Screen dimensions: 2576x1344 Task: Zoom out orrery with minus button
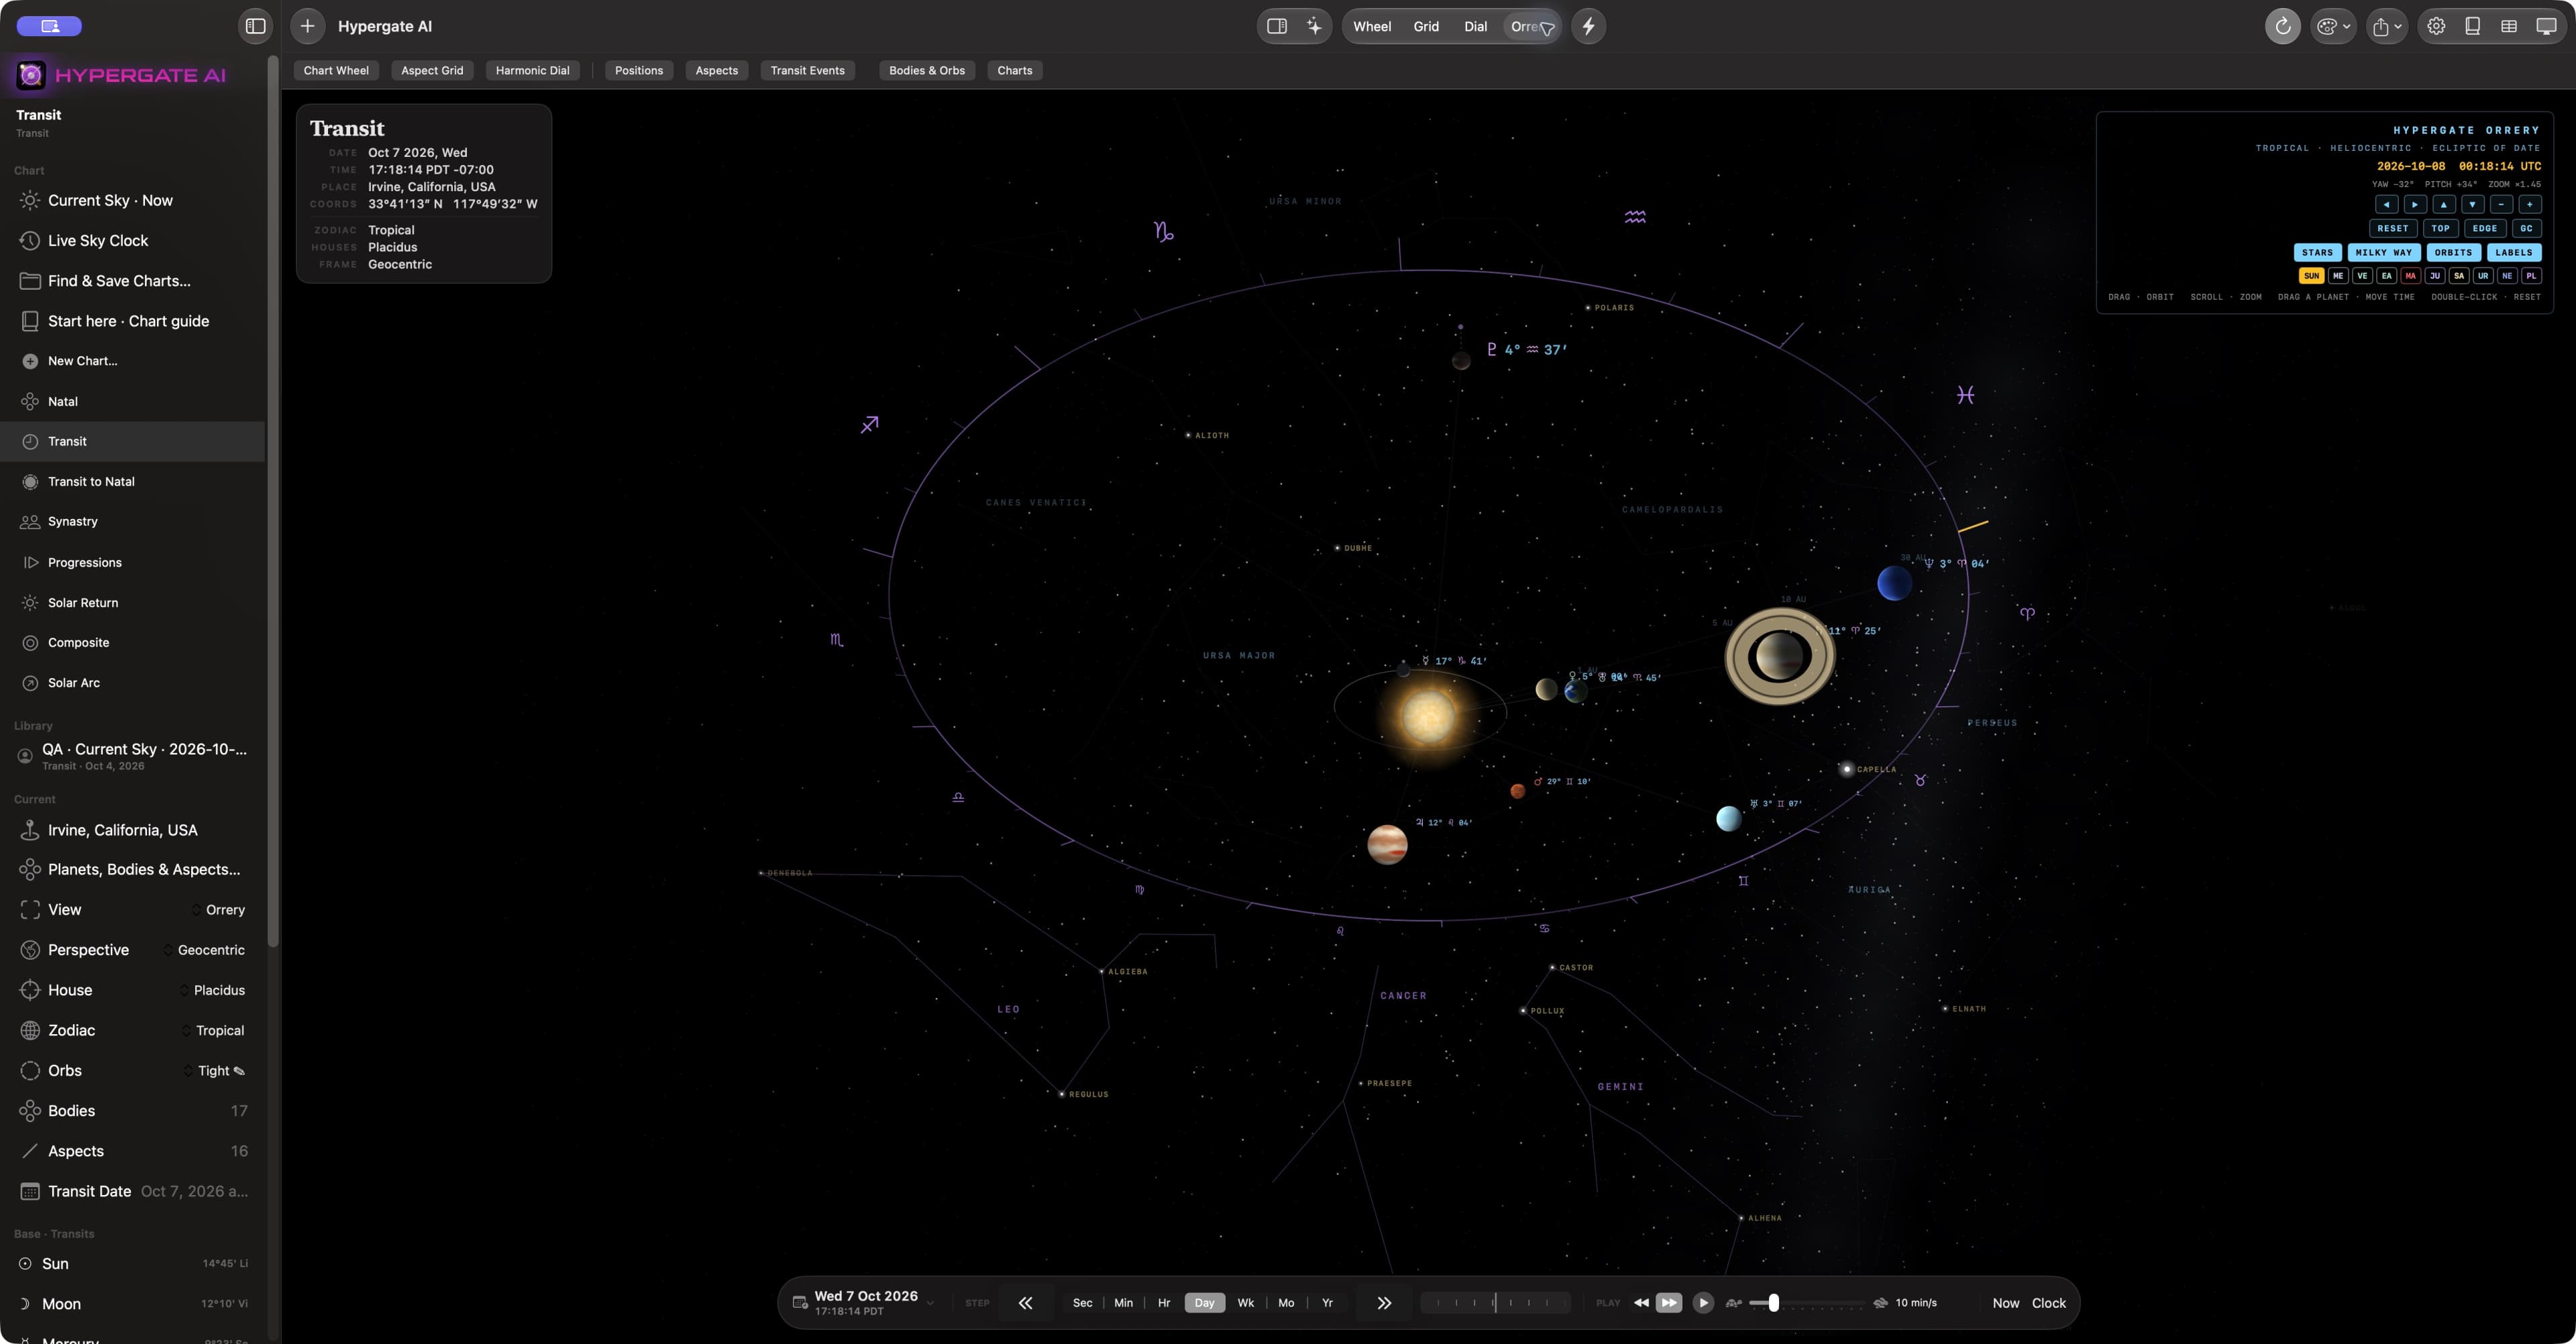pos(2500,204)
